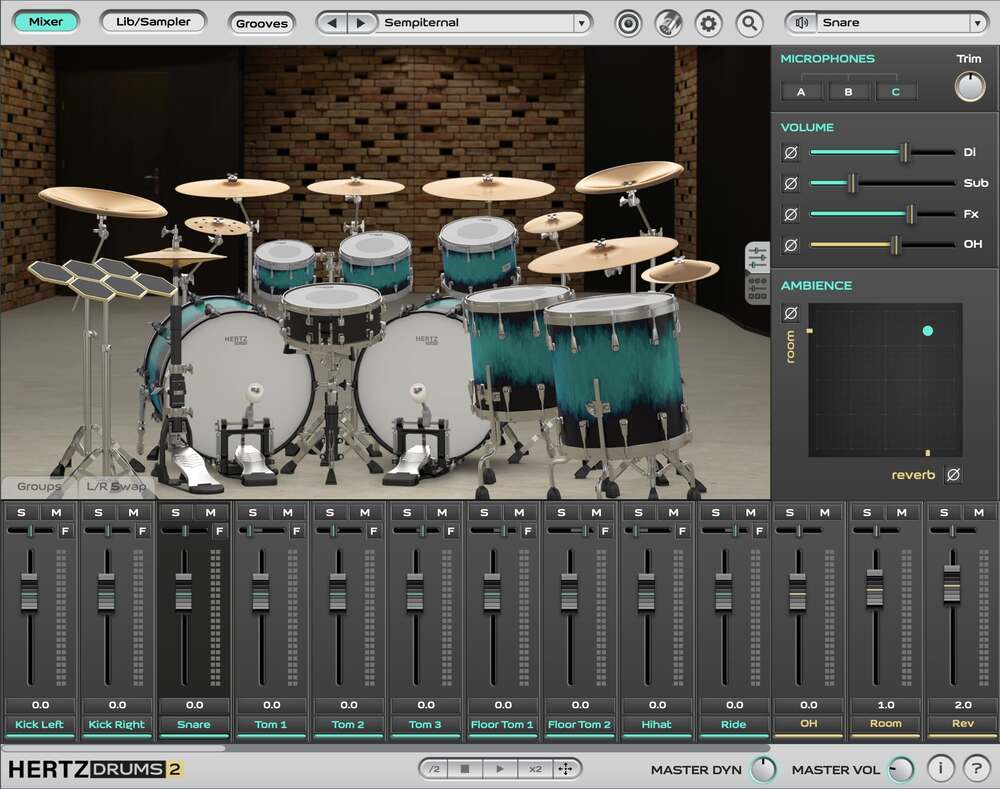Screen dimensions: 1000x789
Task: Click the info (i) icon at bottom right
Action: 939,768
